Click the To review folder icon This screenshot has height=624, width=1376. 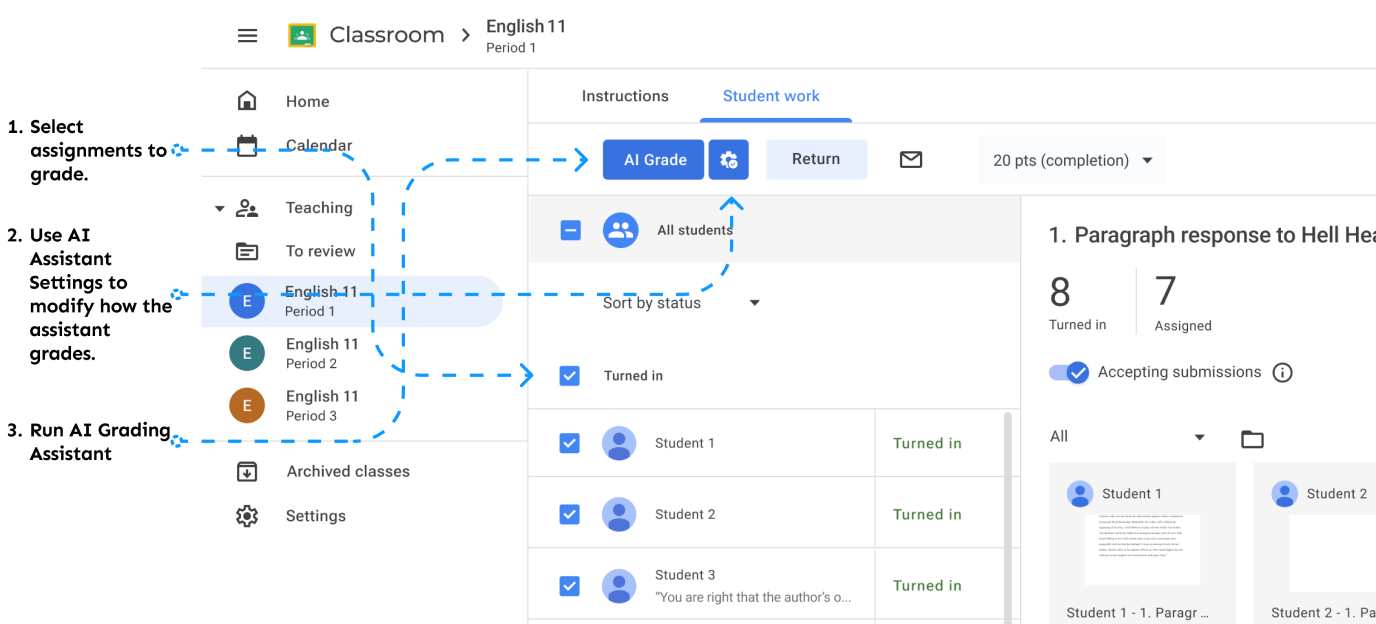247,251
